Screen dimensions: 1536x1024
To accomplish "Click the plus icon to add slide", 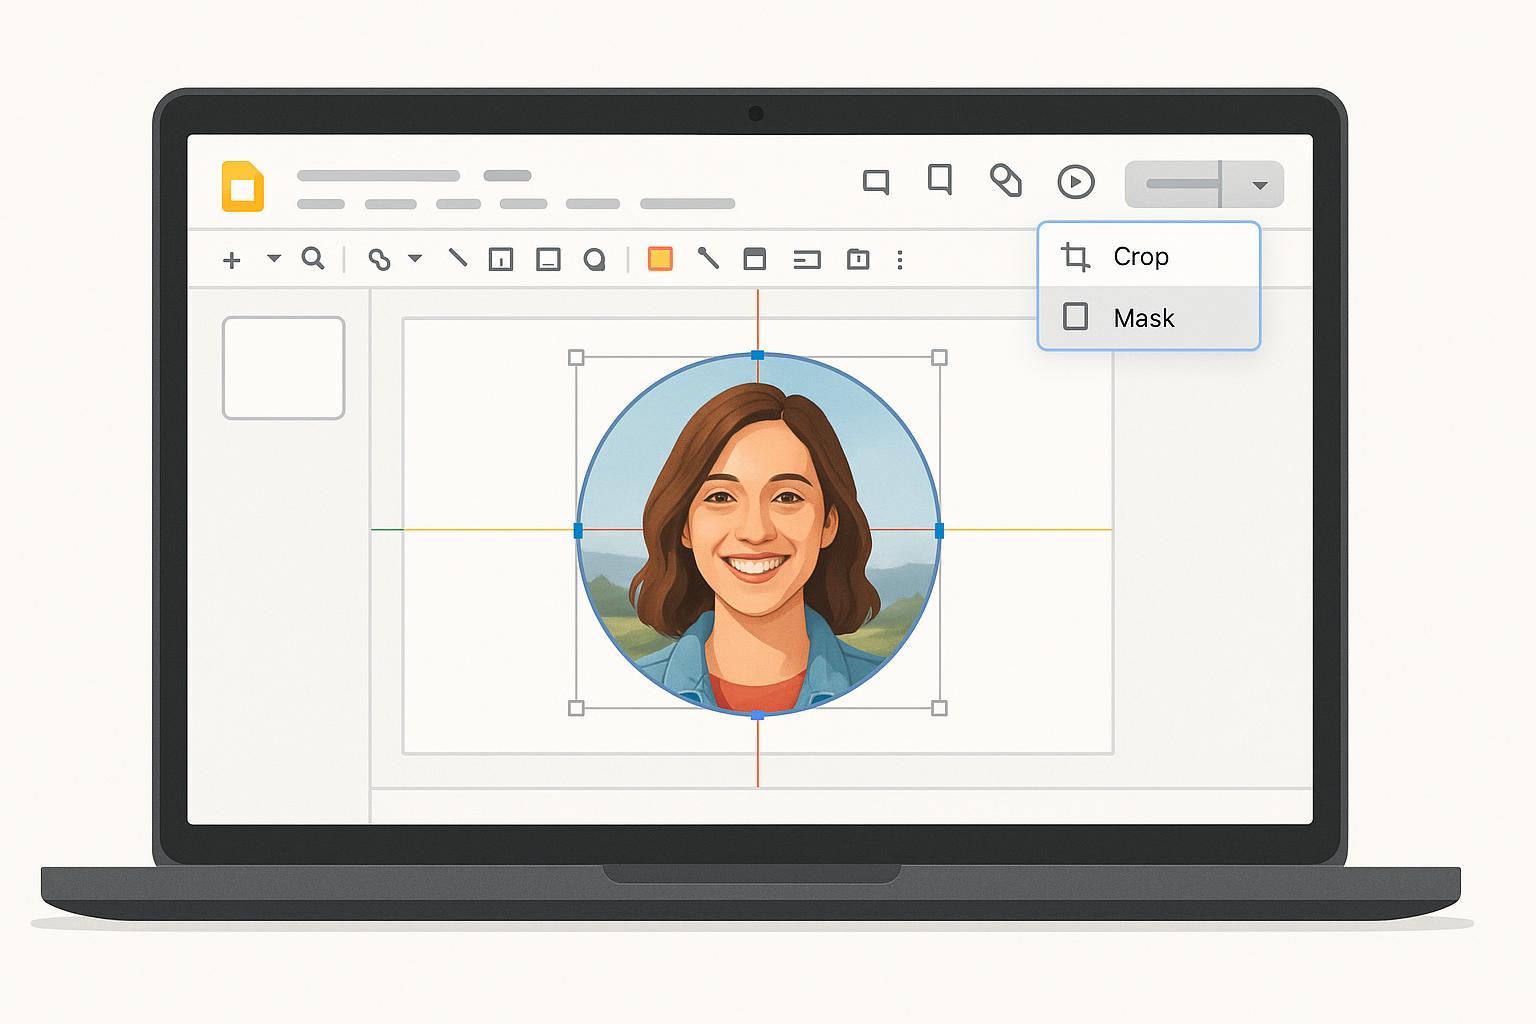I will coord(231,260).
